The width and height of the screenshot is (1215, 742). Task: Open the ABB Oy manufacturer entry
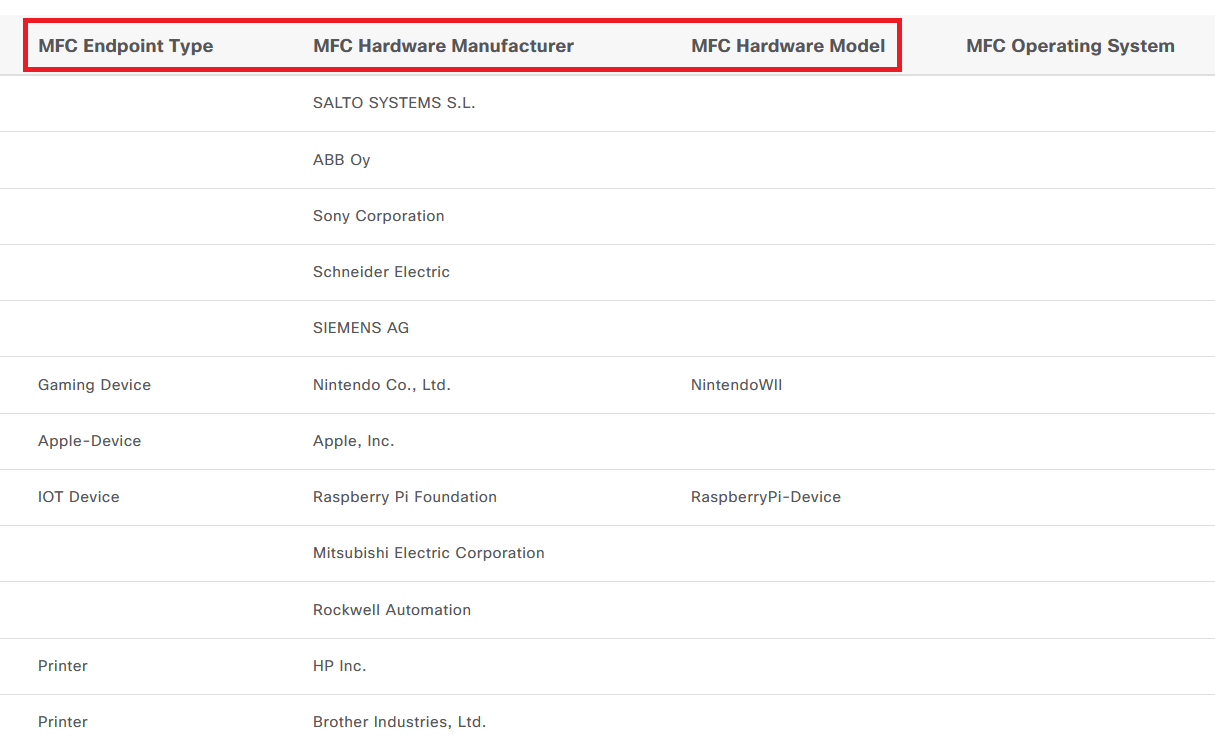click(341, 159)
